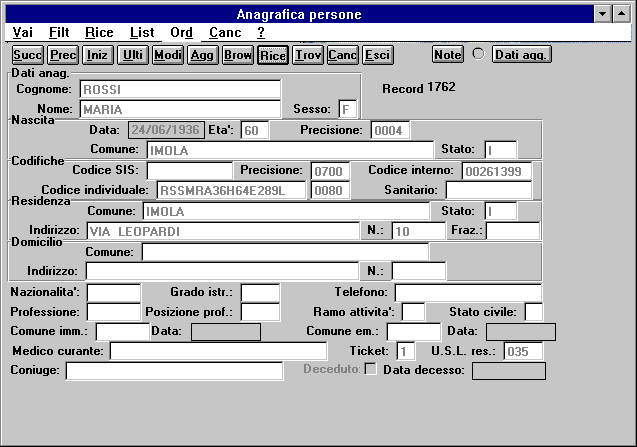This screenshot has width=637, height=447.
Task: Toggle the Deceduto checkbox
Action: pyautogui.click(x=371, y=370)
